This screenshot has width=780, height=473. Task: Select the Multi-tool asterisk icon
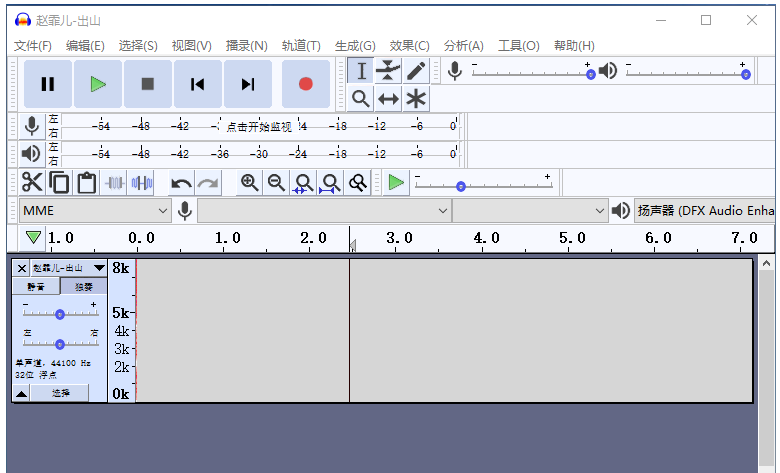click(x=416, y=98)
